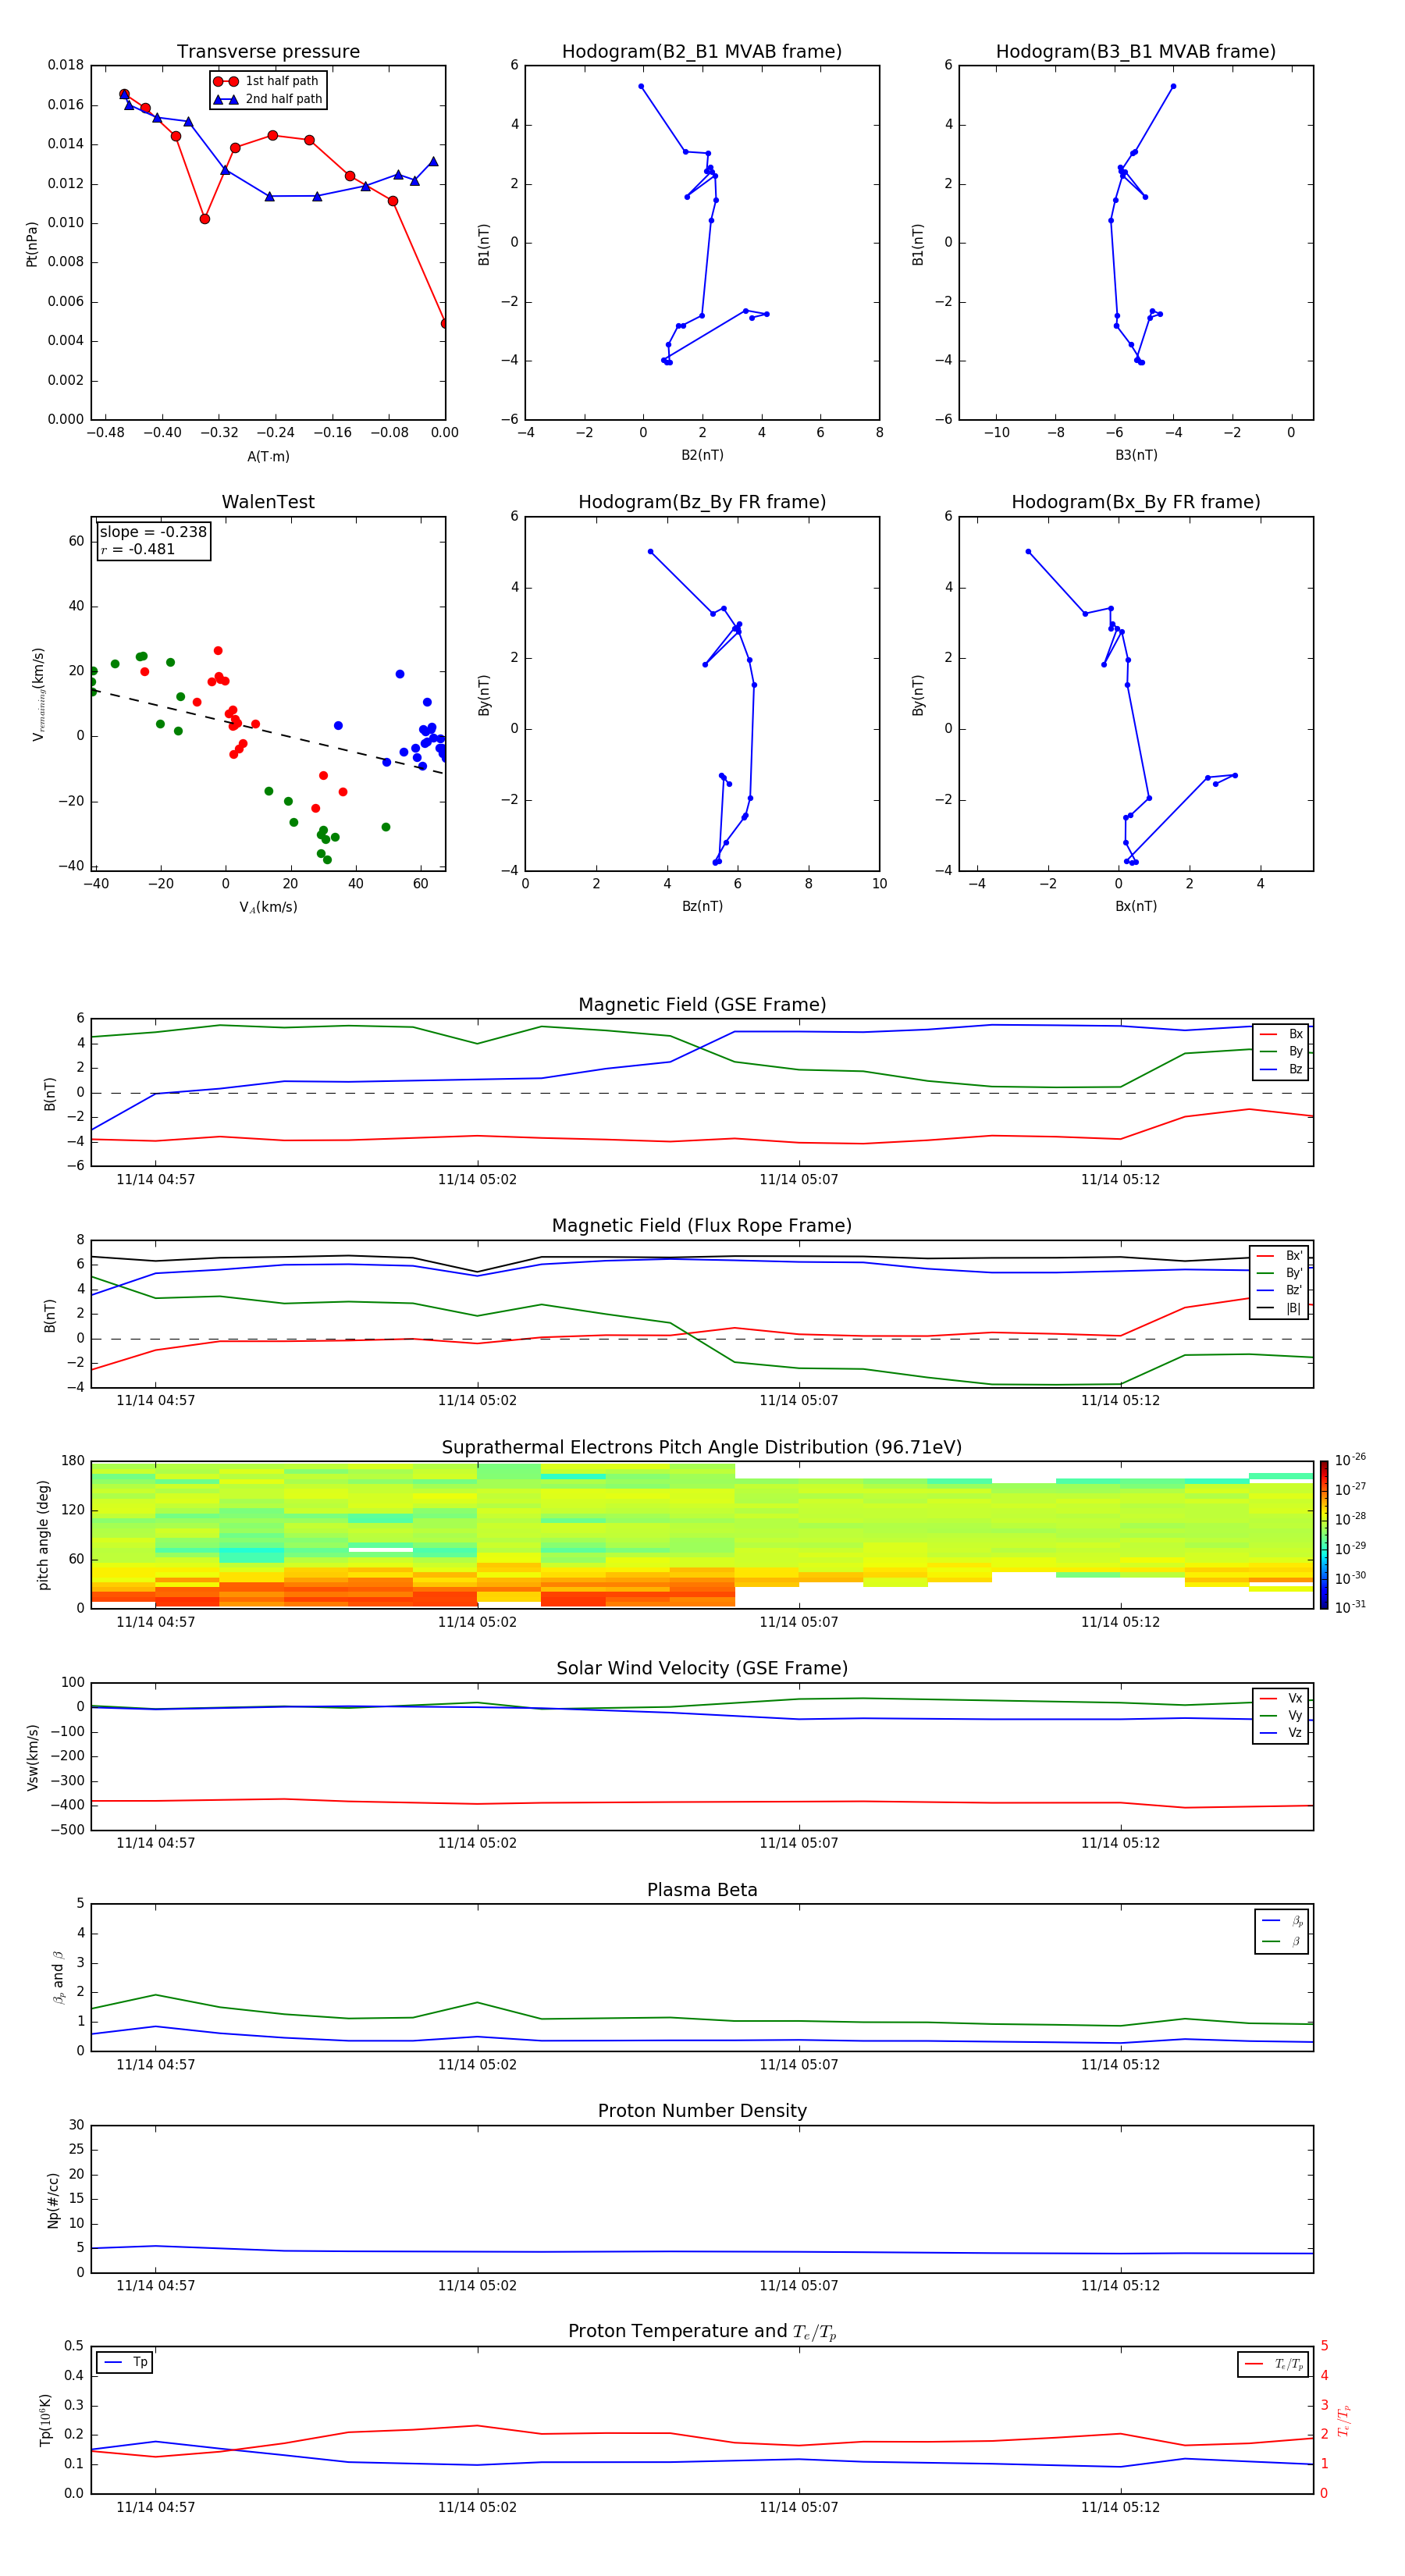
Task: Click '11/14 05:07' tick under Solar Wind Velocity panel
Action: (x=798, y=1843)
